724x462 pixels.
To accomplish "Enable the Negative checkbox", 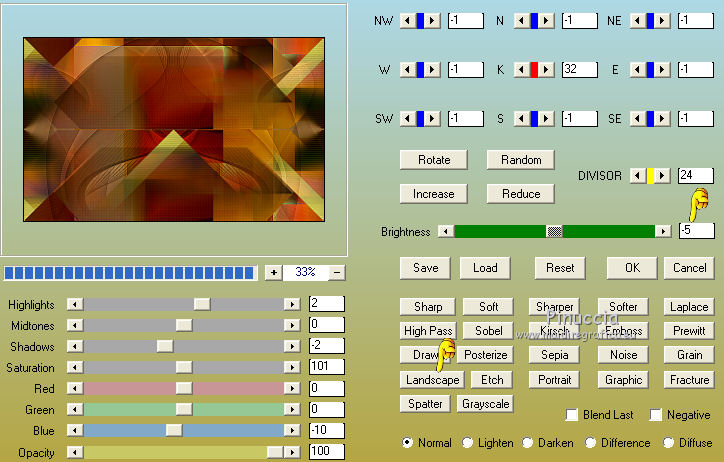I will click(x=656, y=414).
